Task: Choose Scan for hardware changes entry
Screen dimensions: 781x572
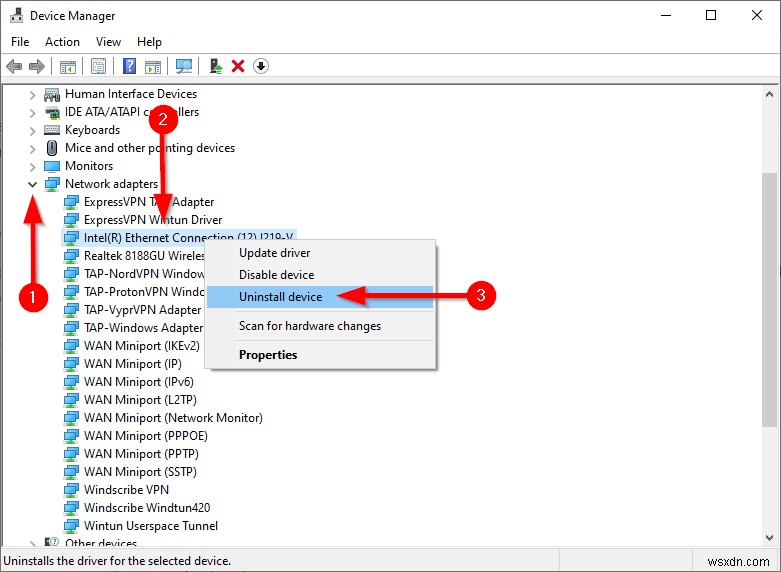Action: click(321, 326)
